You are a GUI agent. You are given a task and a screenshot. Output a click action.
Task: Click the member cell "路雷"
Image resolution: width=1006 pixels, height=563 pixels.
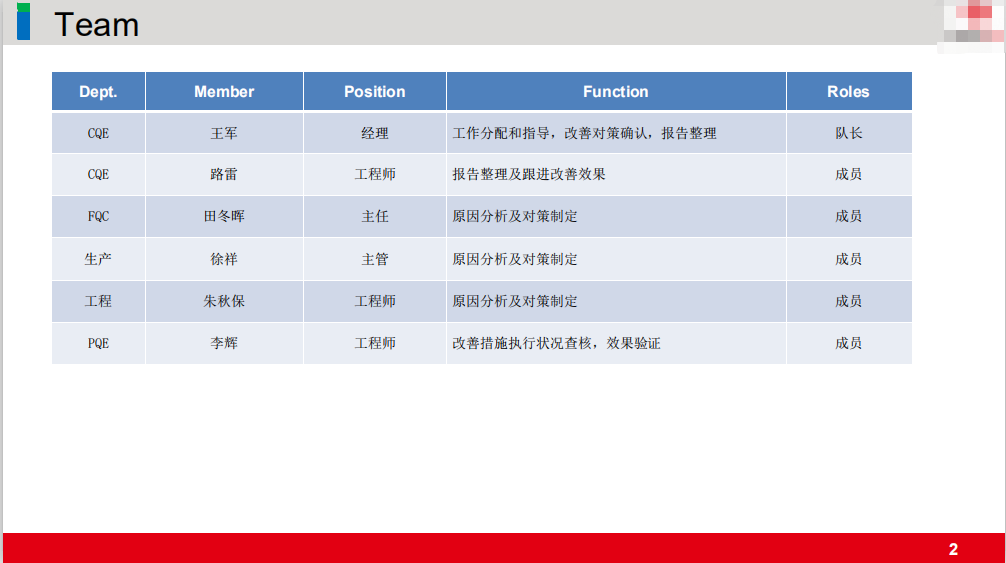point(224,174)
